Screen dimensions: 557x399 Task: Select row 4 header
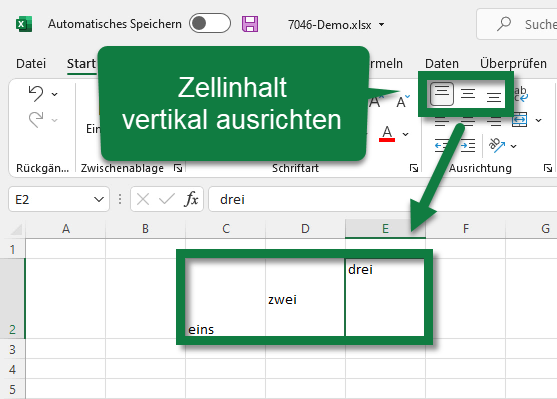coord(12,369)
